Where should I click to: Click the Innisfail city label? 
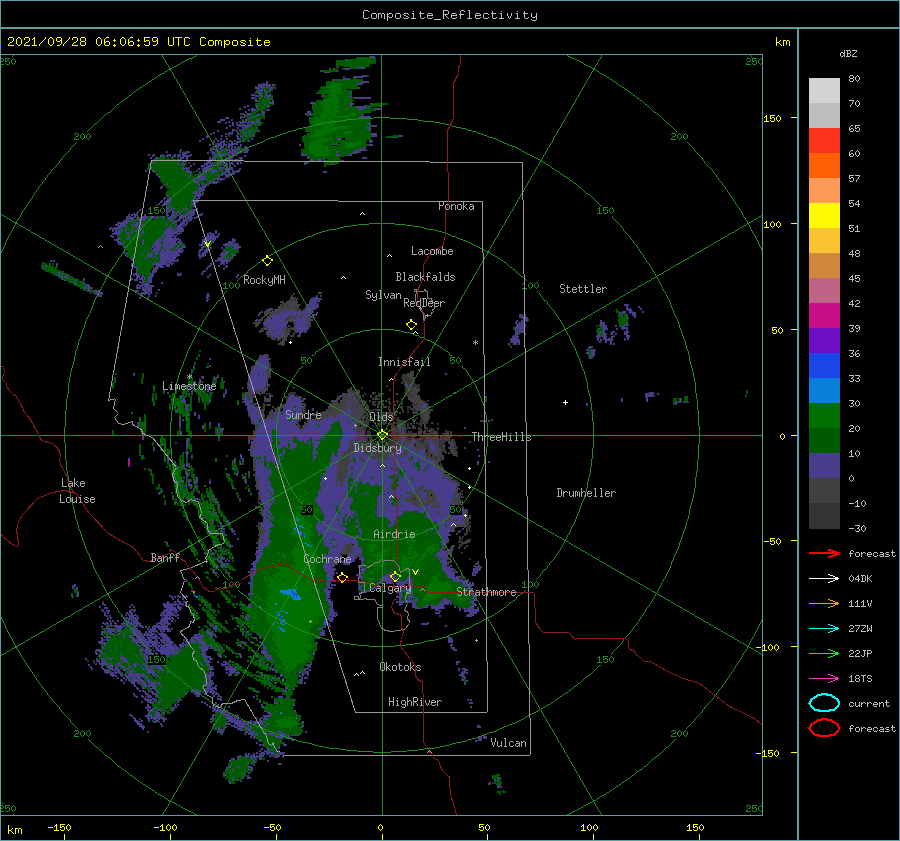pyautogui.click(x=404, y=362)
